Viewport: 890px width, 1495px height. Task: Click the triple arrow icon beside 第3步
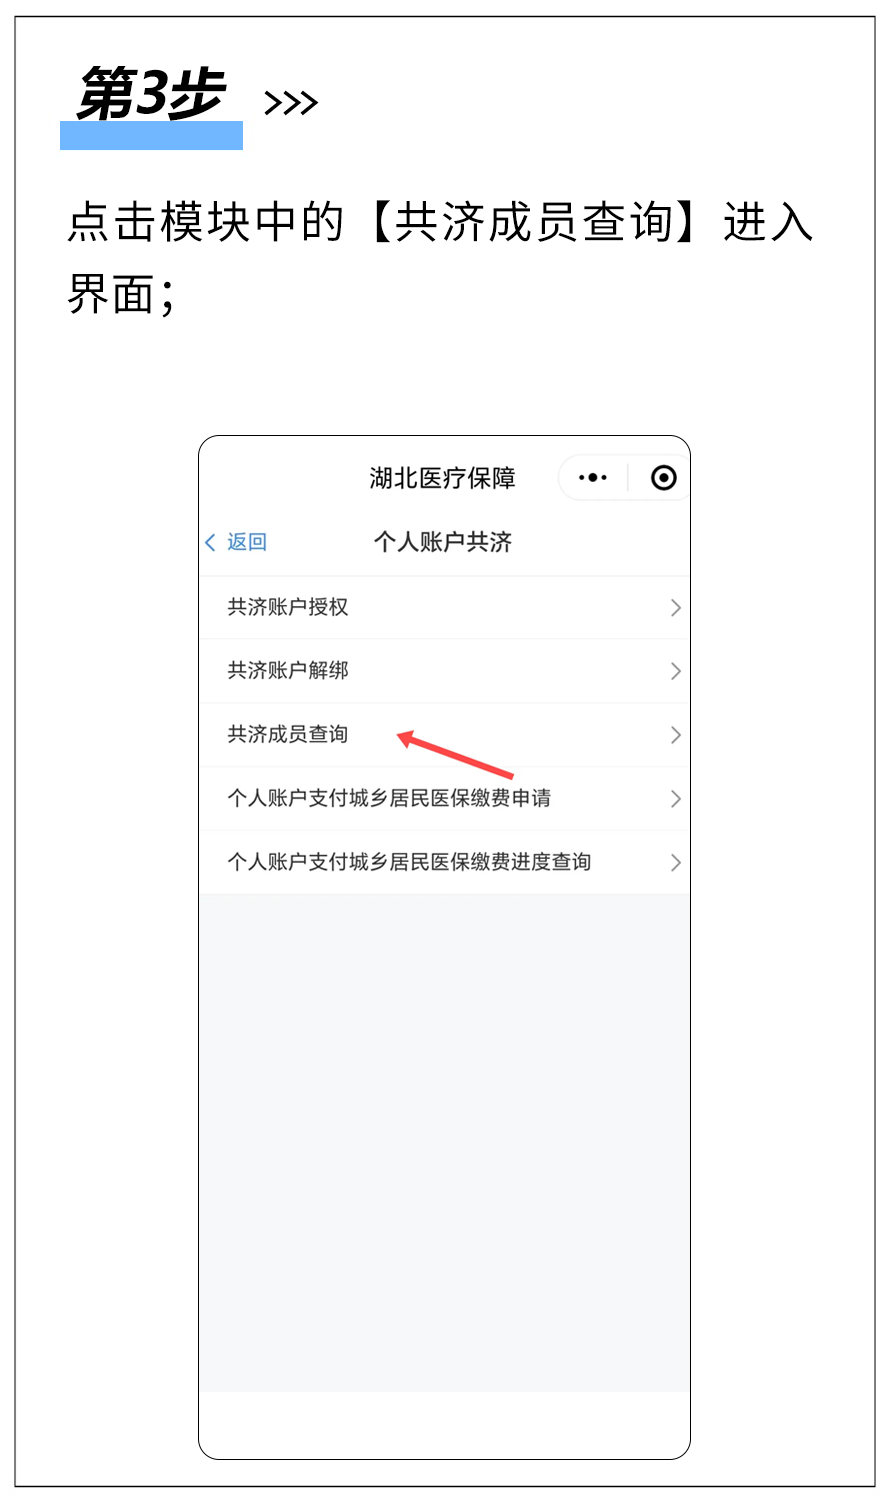291,103
